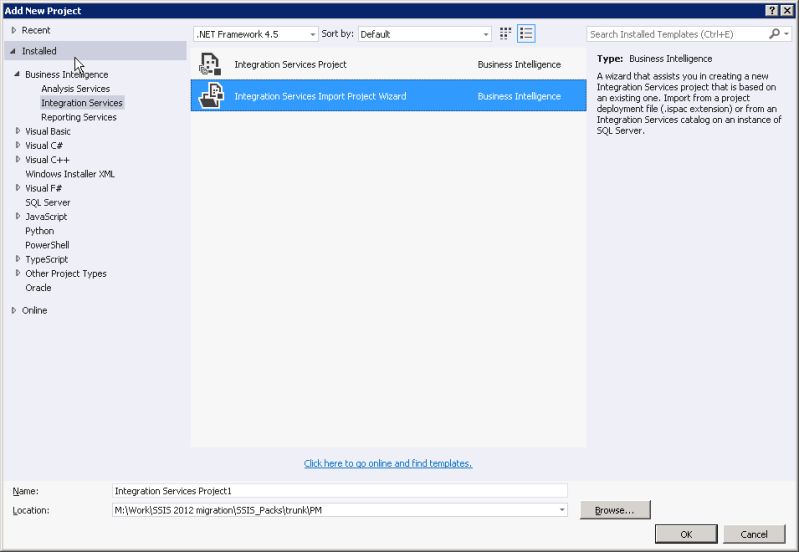Click the Import Project Wizard template icon
Viewport: 799px width, 552px height.
tap(211, 96)
